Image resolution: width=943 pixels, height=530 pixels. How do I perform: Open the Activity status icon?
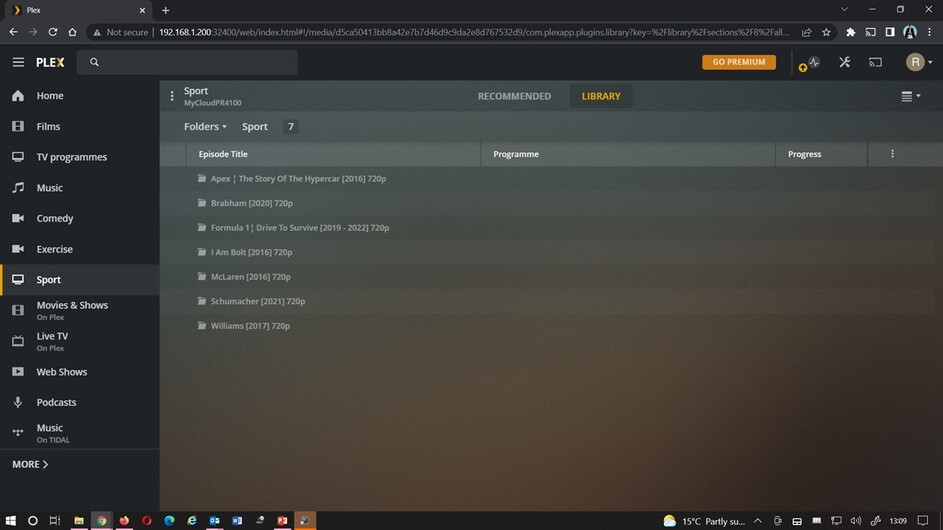click(814, 62)
